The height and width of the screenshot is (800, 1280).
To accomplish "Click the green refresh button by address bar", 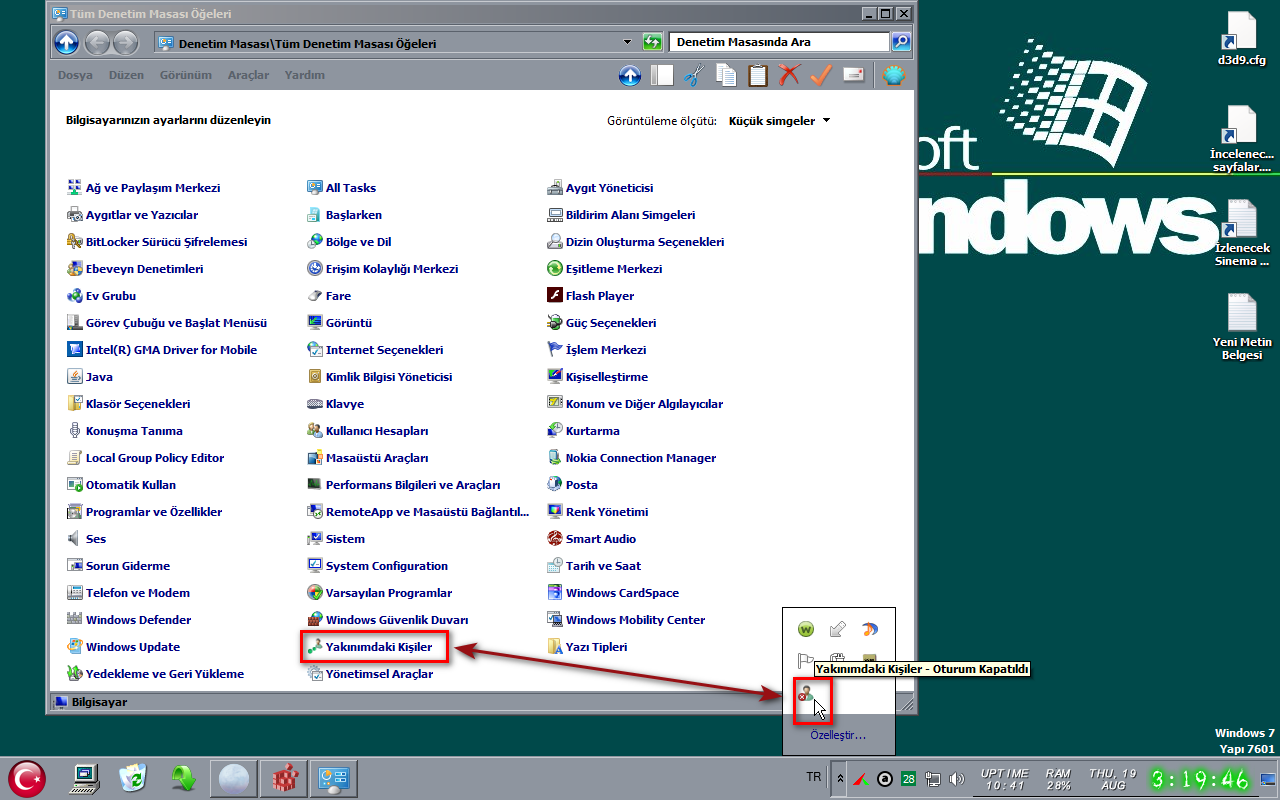I will click(653, 42).
